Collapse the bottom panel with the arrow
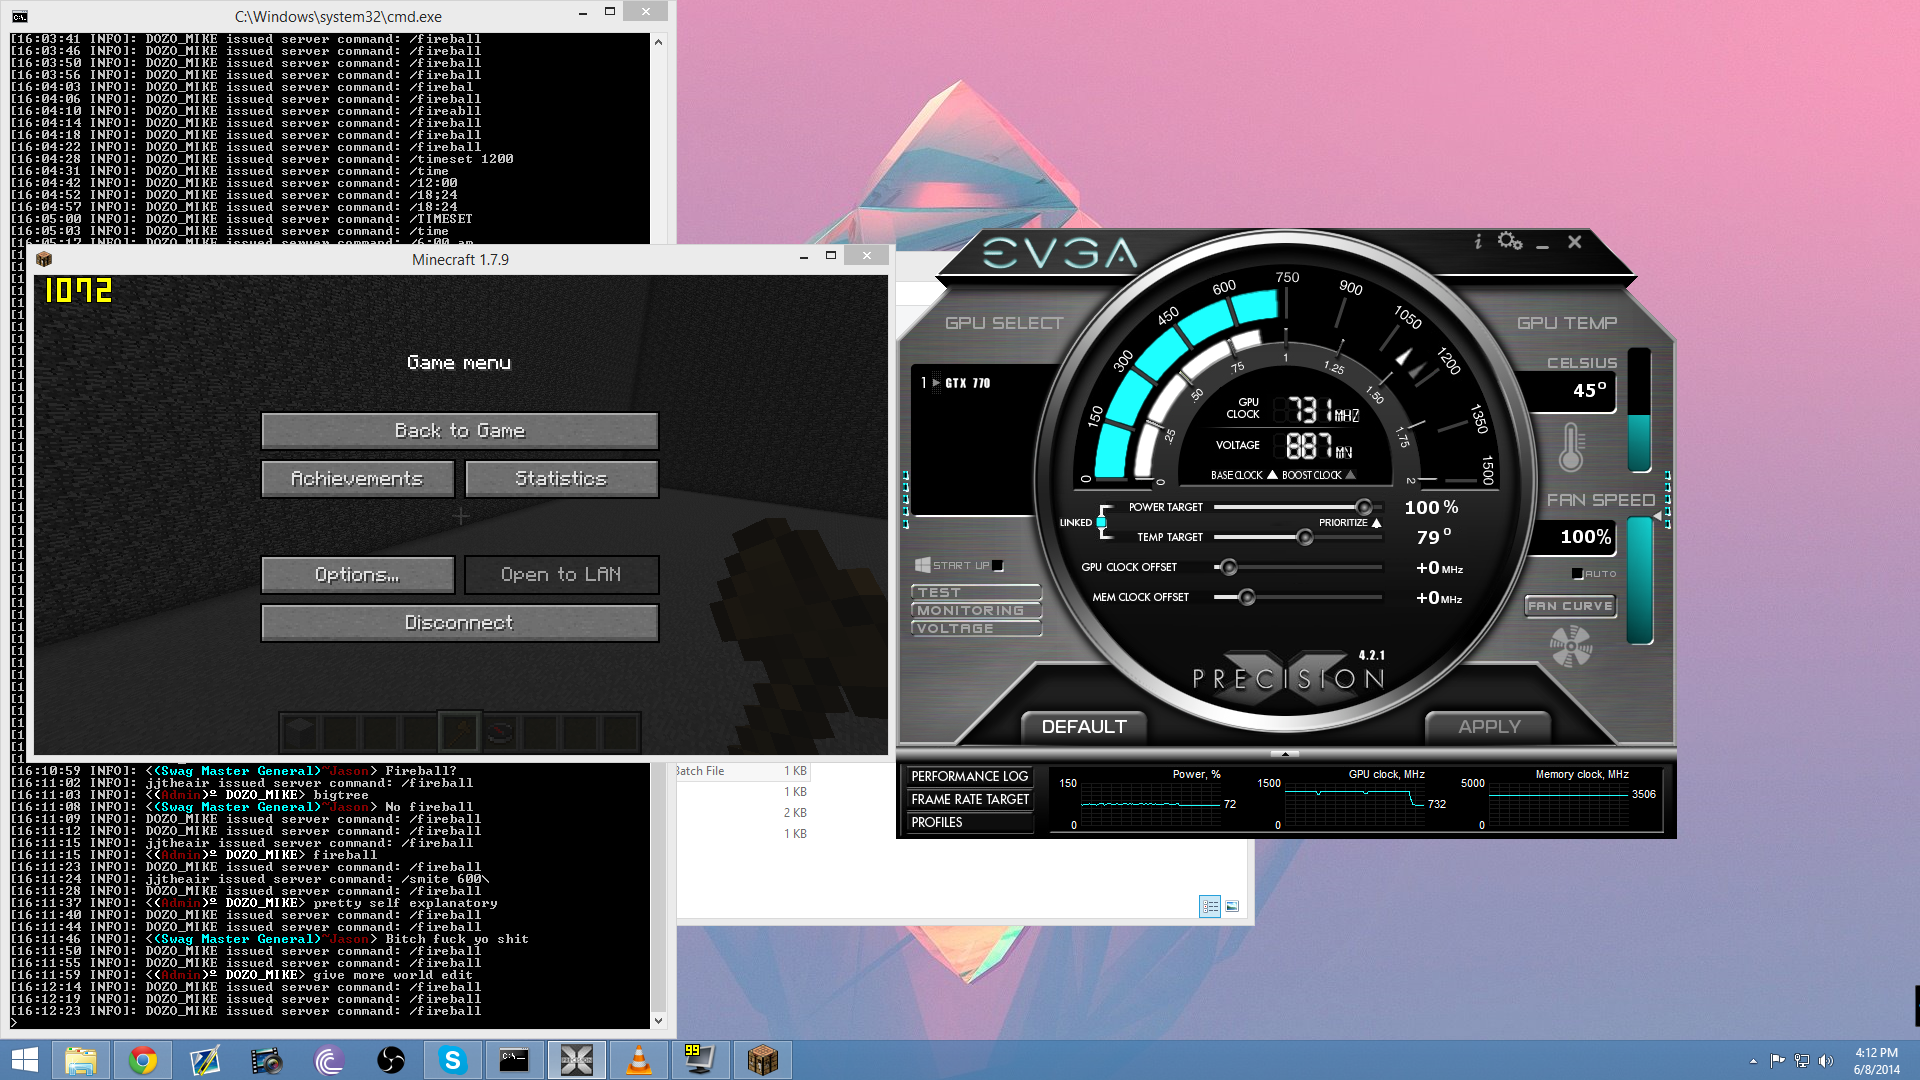This screenshot has height=1080, width=1920. [x=1285, y=754]
